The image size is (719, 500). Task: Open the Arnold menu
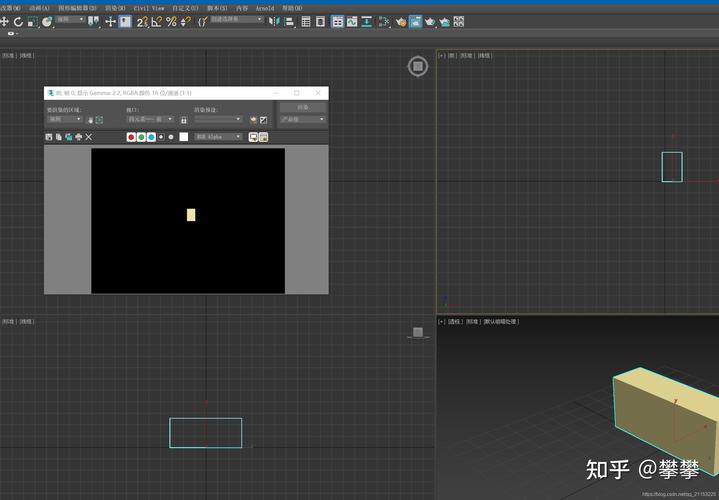click(264, 7)
